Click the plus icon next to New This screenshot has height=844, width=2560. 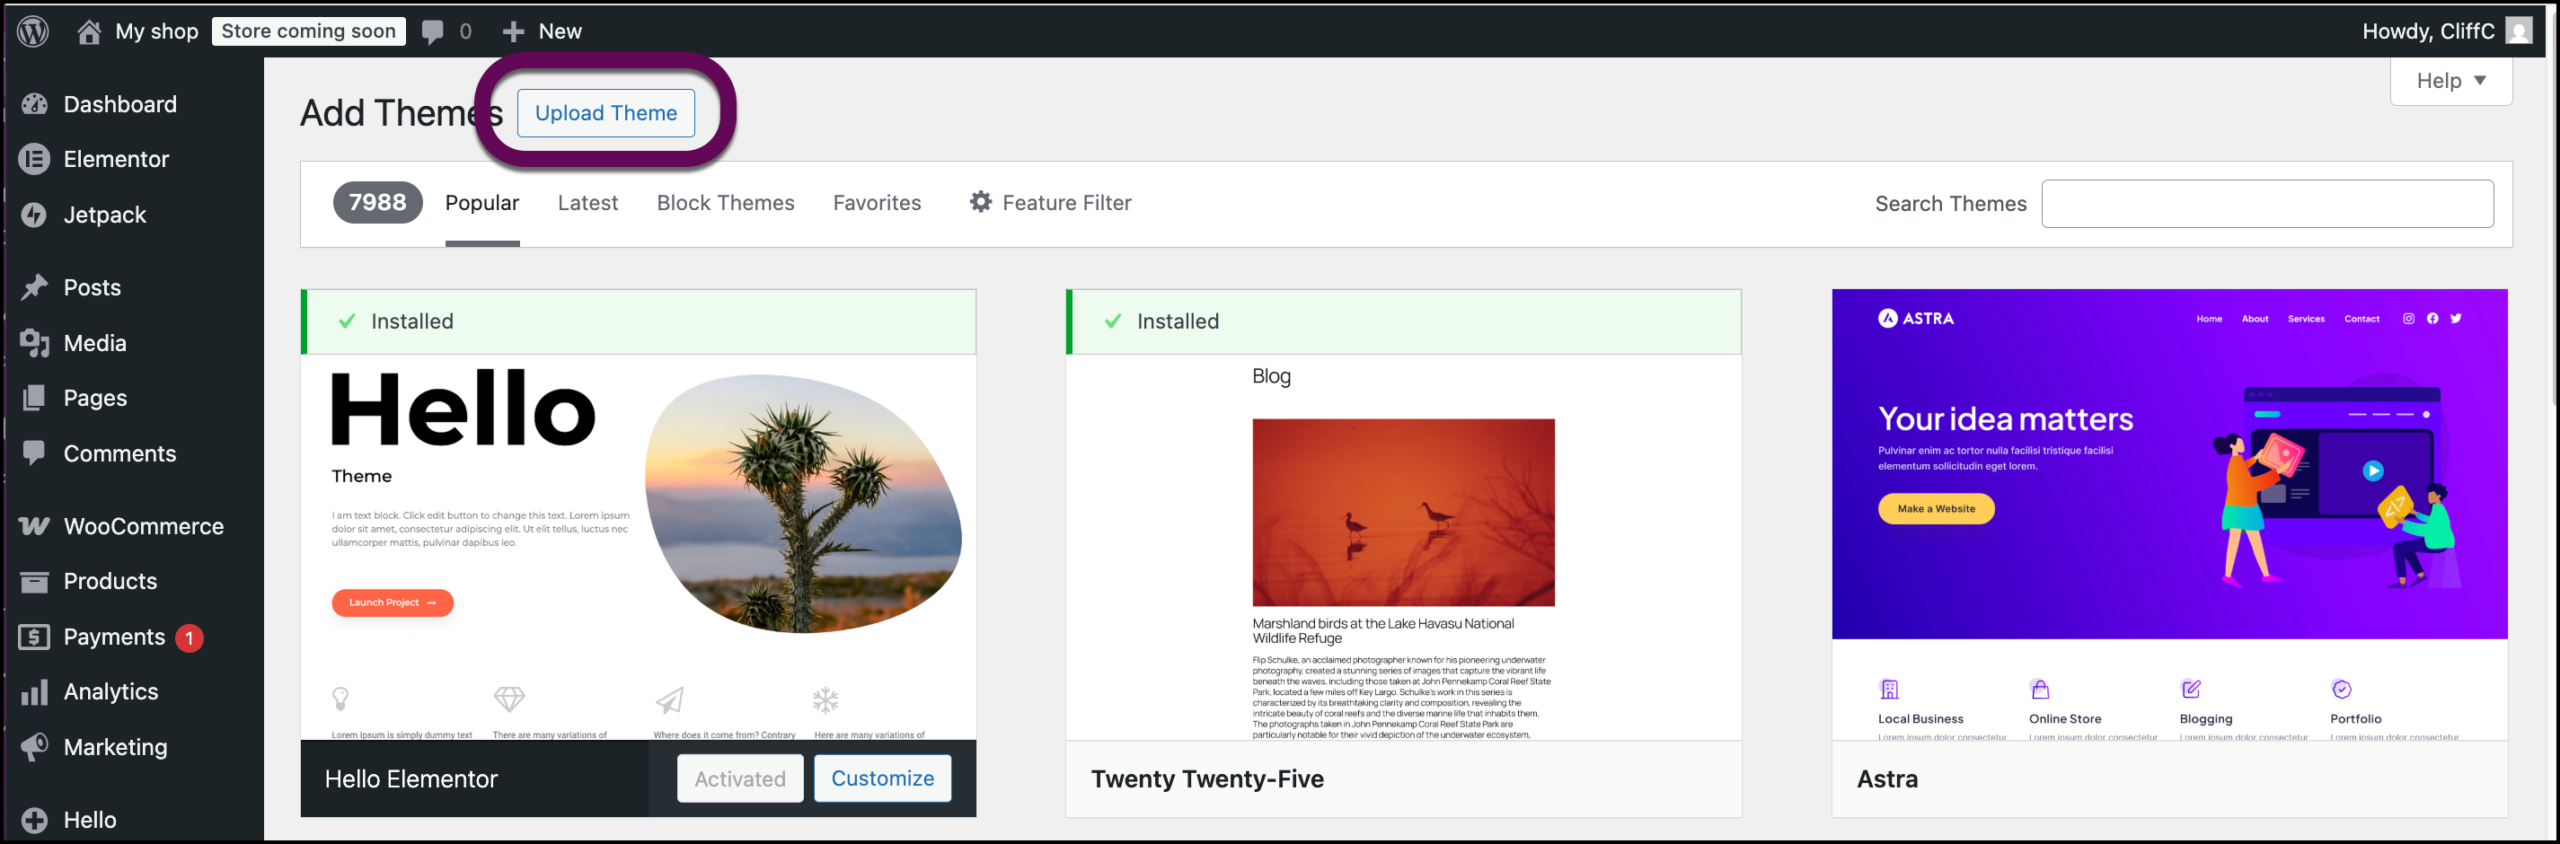pos(513,32)
